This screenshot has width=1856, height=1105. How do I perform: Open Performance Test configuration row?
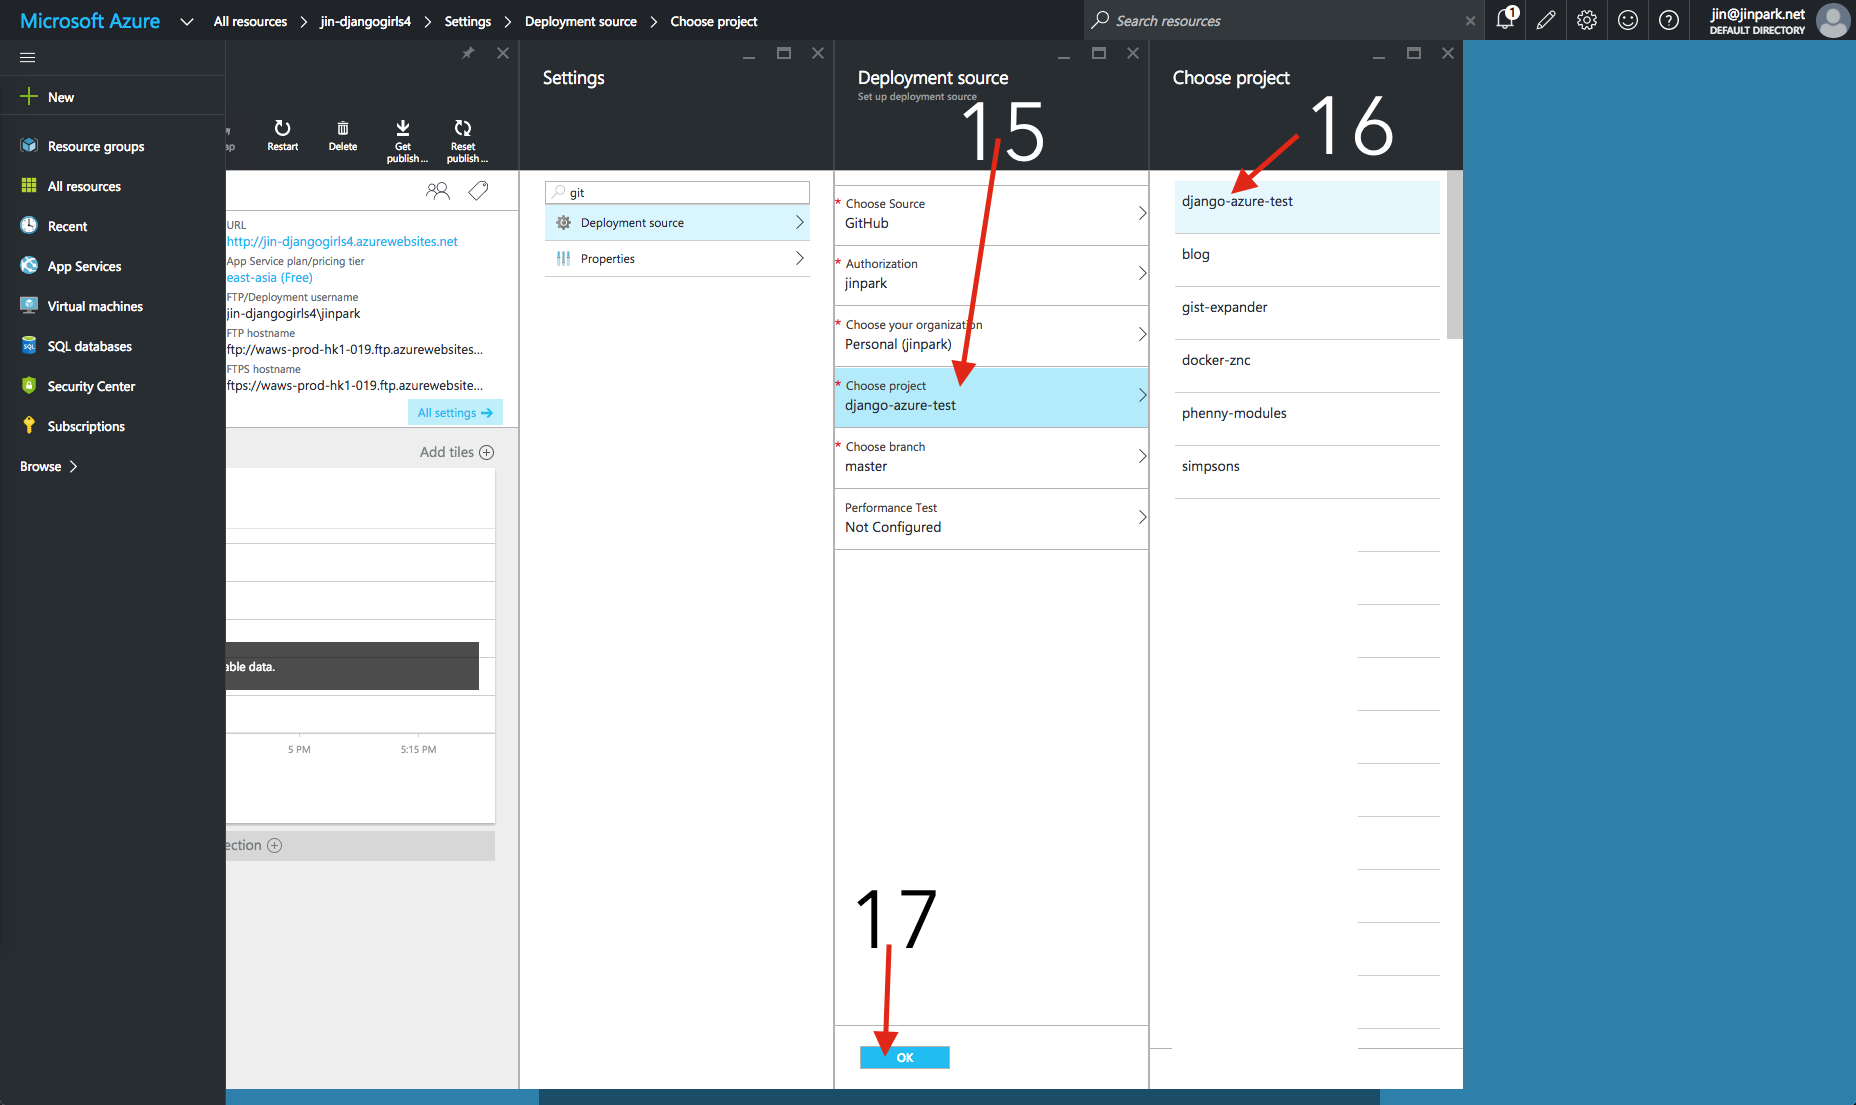[990, 518]
